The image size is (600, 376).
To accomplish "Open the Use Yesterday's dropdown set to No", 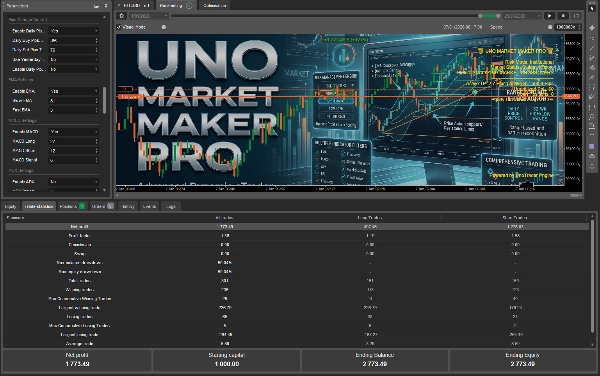I will tap(73, 60).
